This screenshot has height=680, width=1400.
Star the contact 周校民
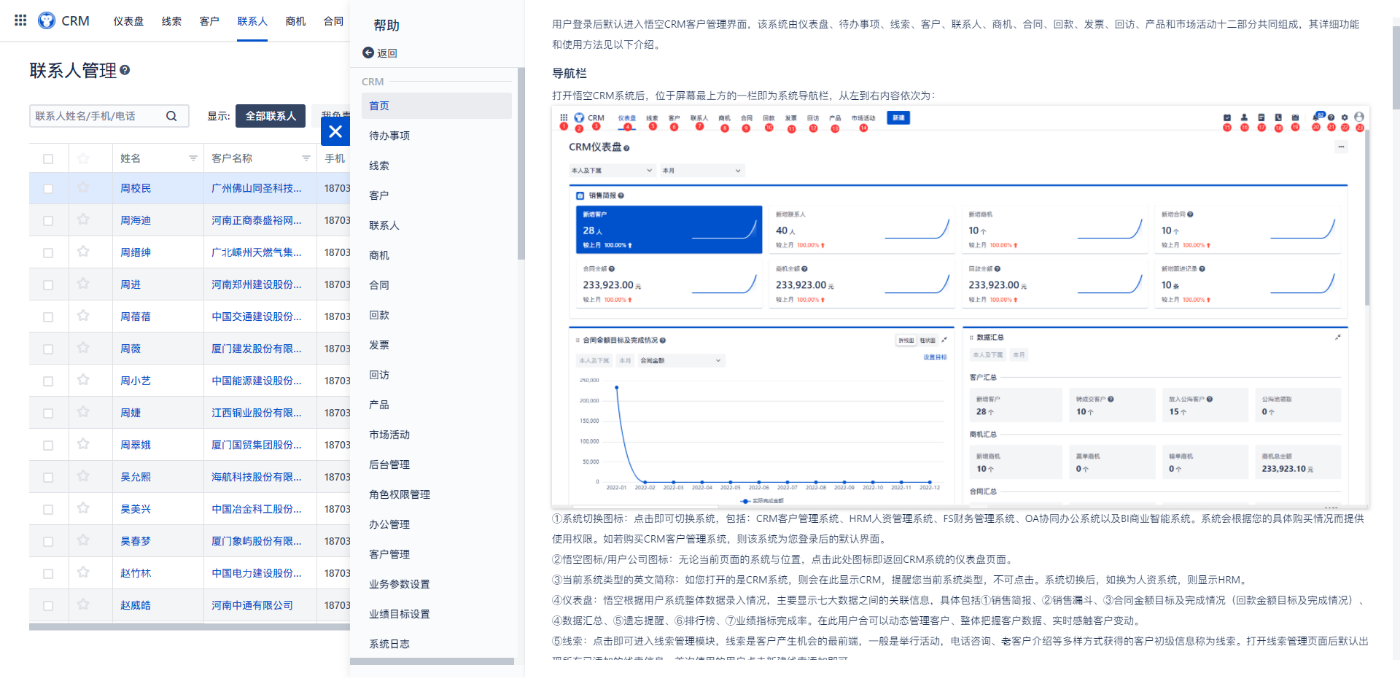pyautogui.click(x=83, y=188)
